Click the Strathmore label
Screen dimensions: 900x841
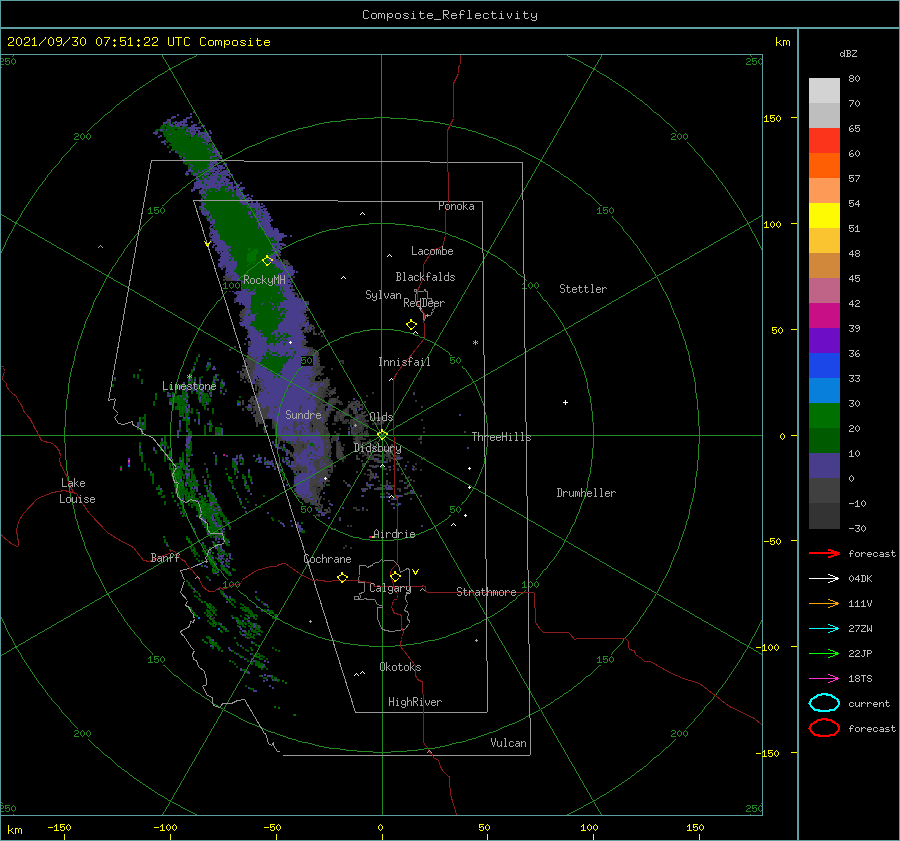point(486,592)
